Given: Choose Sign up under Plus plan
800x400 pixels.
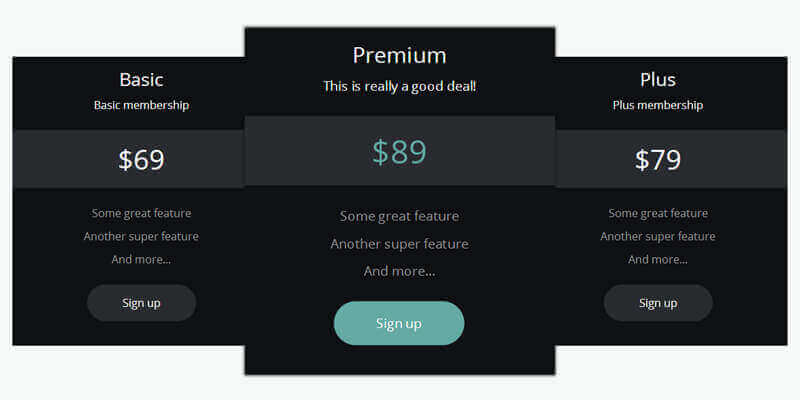Looking at the screenshot, I should coord(658,303).
